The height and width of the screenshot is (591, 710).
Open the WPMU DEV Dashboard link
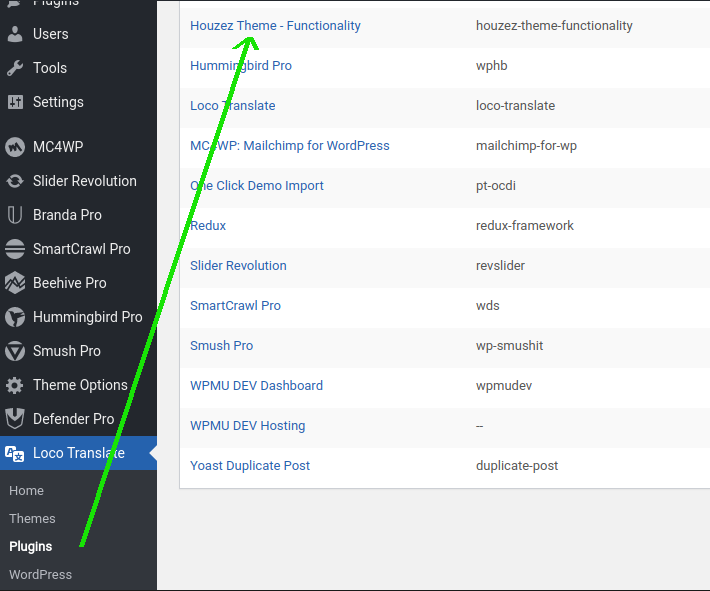coord(256,385)
